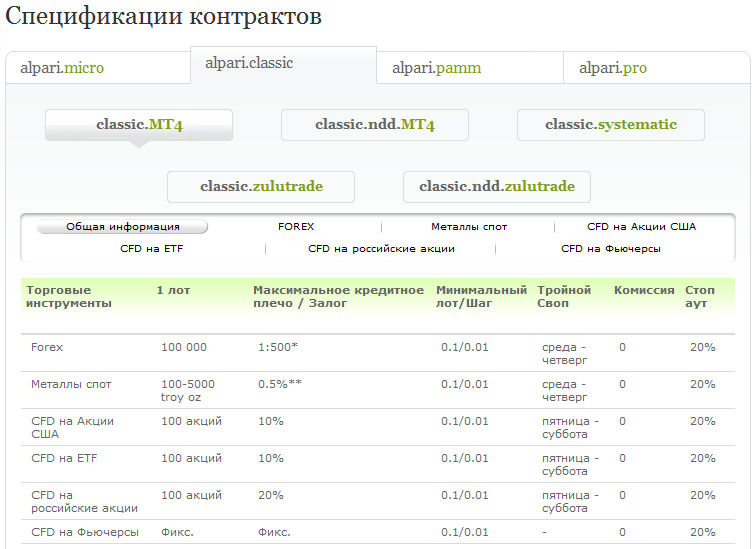This screenshot has height=549, width=756.
Task: Switch to the alpari.pamm tab
Action: click(x=470, y=67)
